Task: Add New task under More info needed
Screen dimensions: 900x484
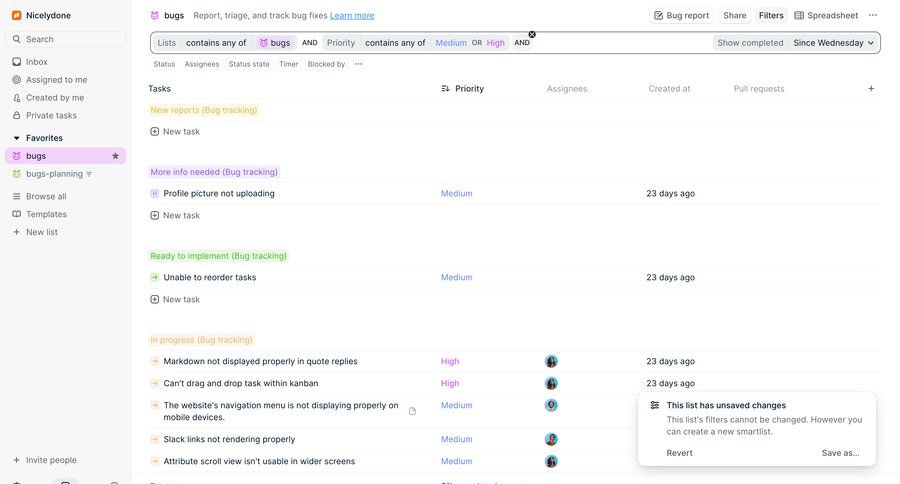Action: [175, 215]
